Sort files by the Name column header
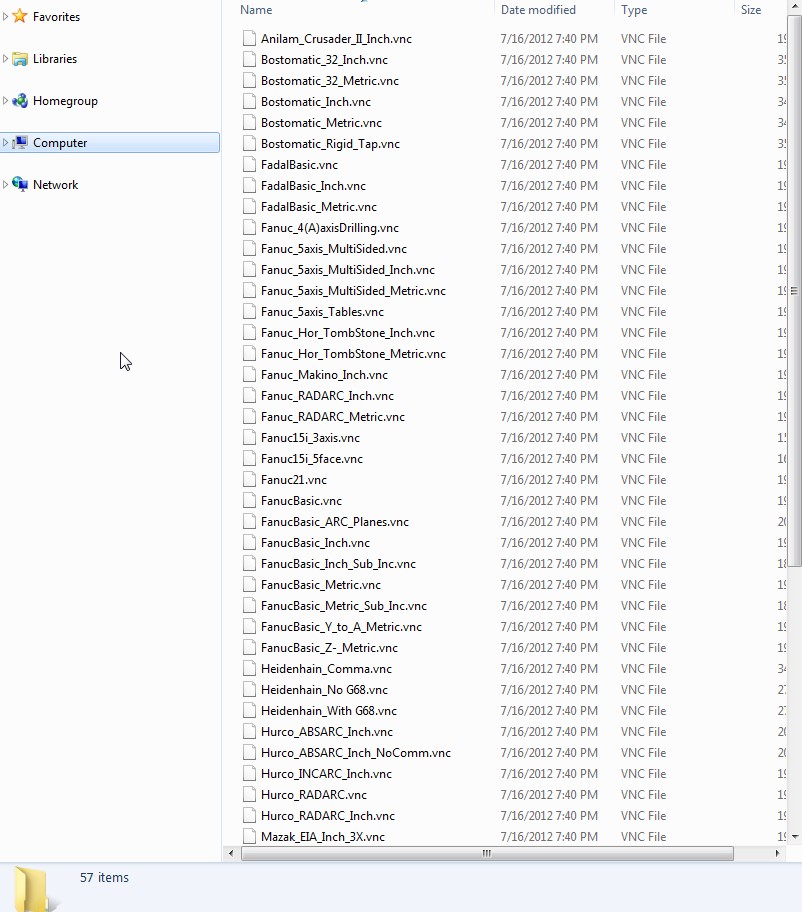Viewport: 802px width, 912px height. (256, 10)
